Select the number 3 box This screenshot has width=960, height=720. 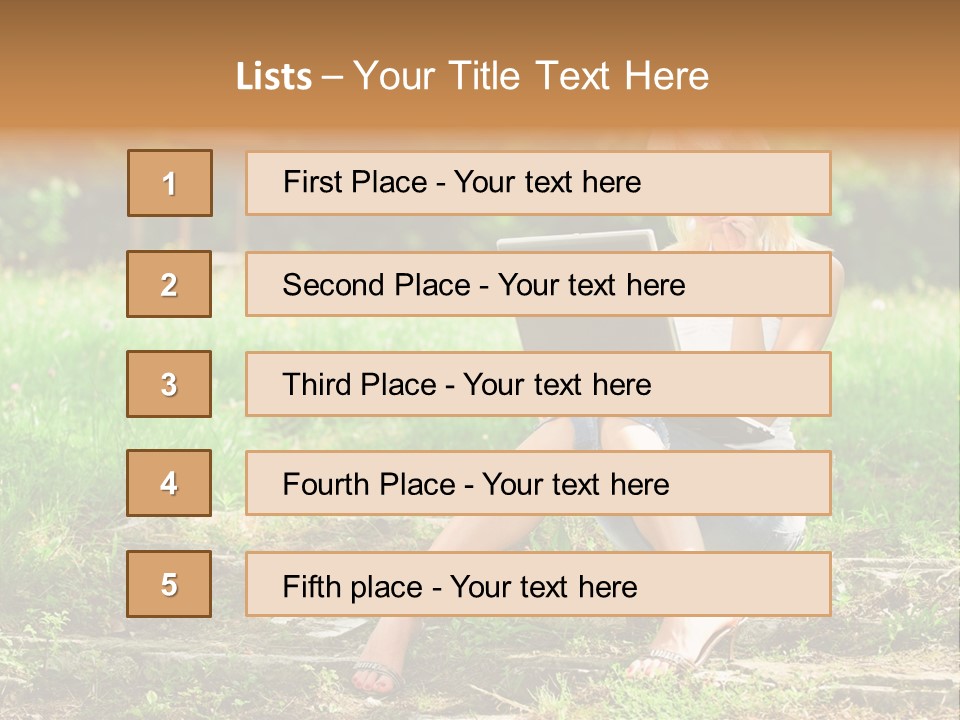[169, 384]
